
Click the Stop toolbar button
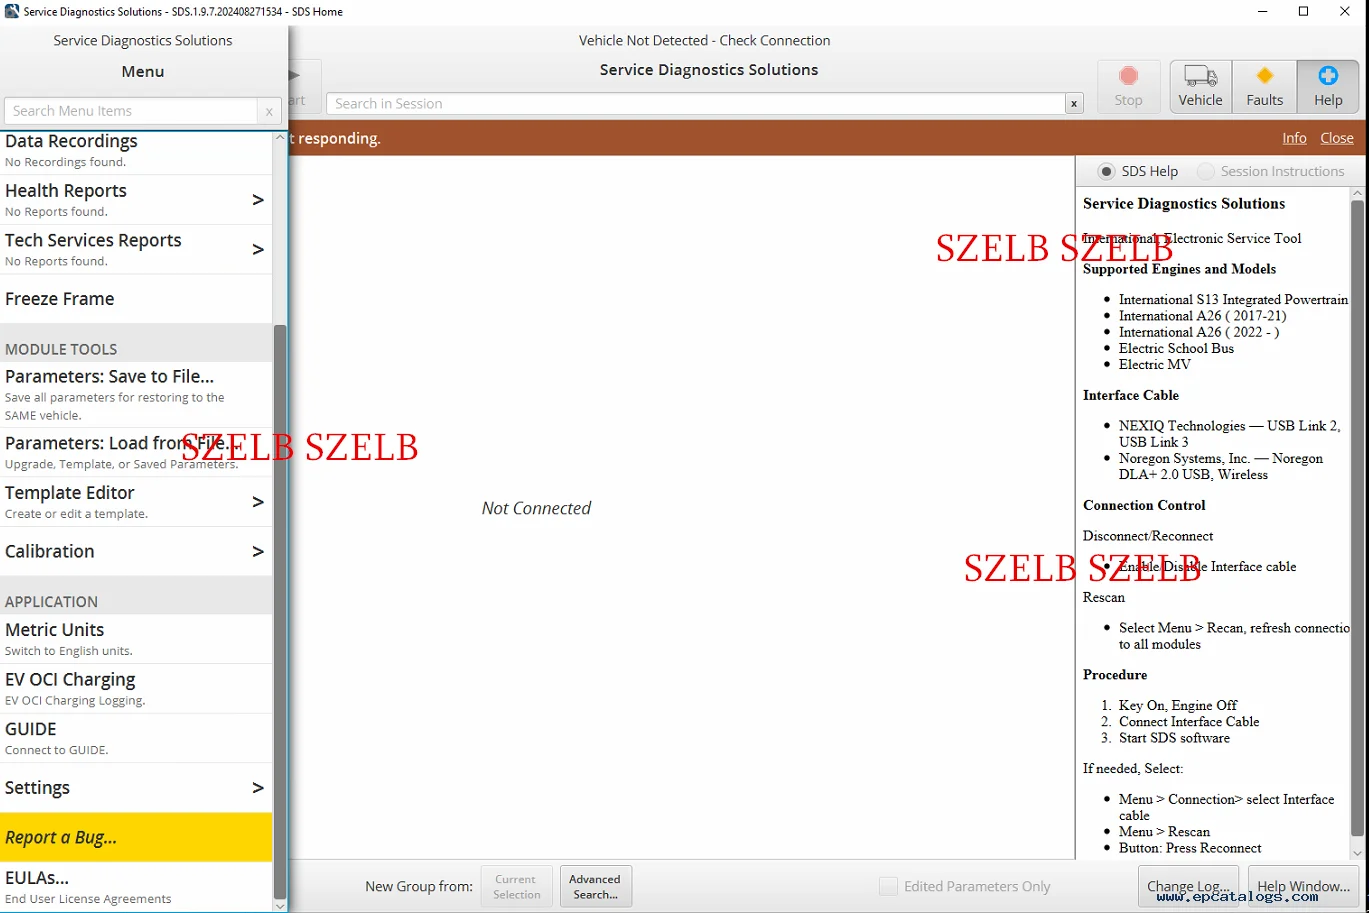point(1128,86)
